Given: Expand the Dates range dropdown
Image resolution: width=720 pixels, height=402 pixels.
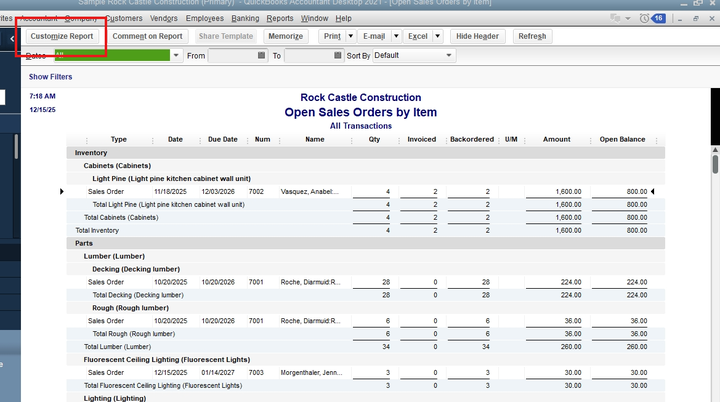Looking at the screenshot, I should click(176, 56).
